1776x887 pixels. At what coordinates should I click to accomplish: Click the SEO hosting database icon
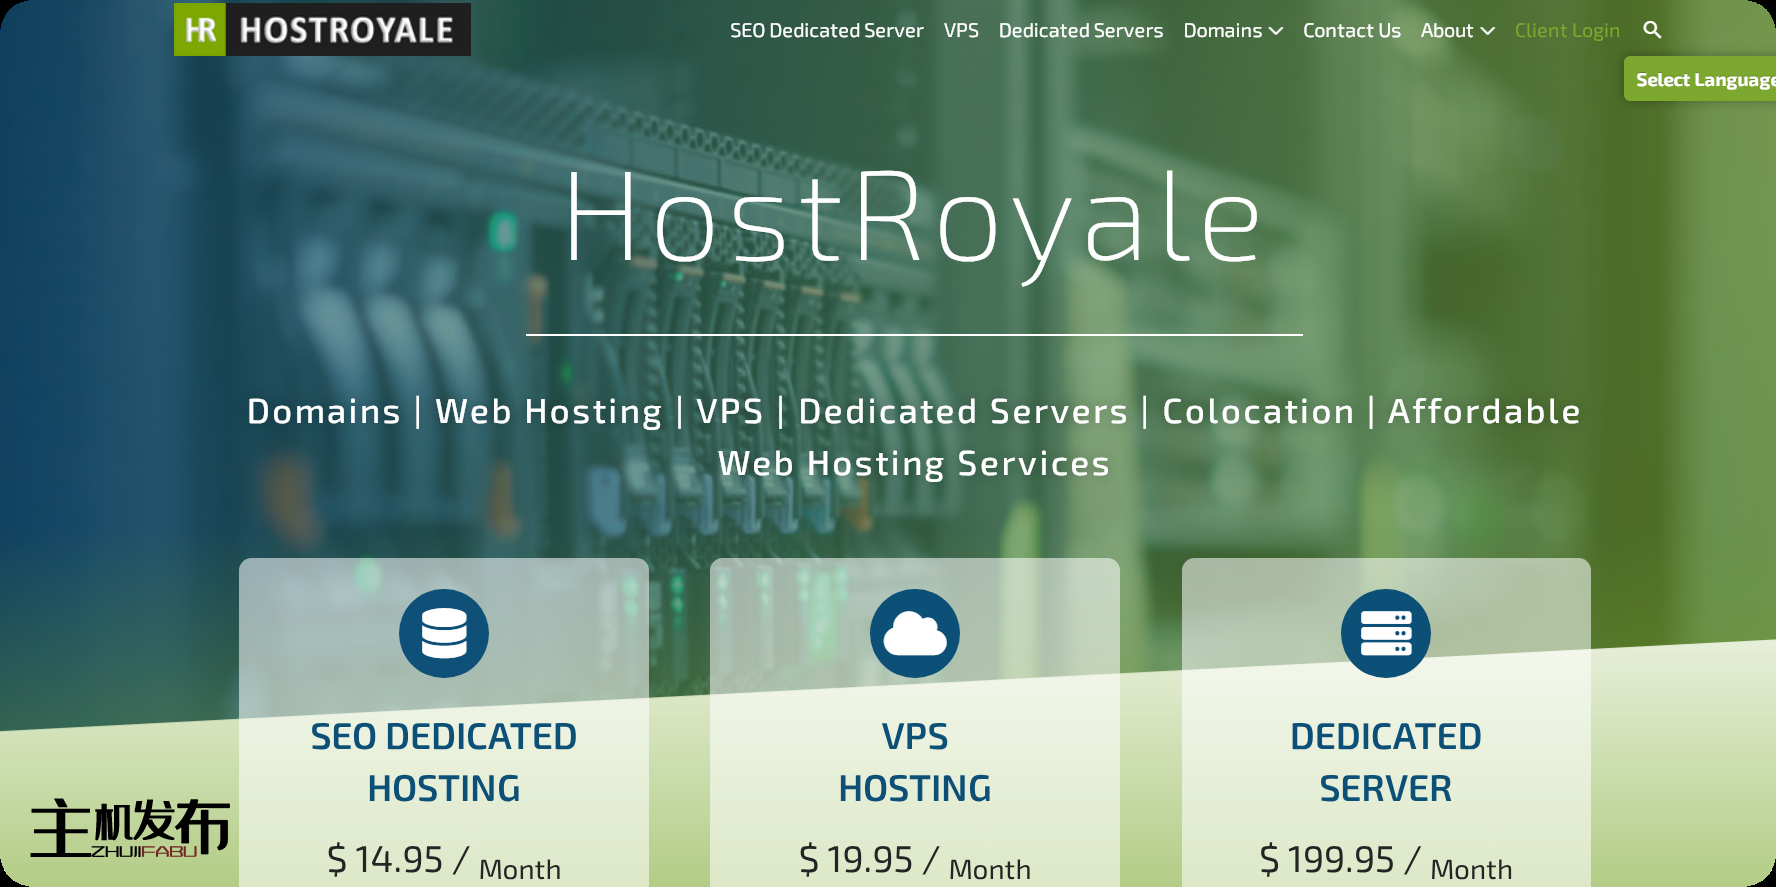tap(444, 633)
